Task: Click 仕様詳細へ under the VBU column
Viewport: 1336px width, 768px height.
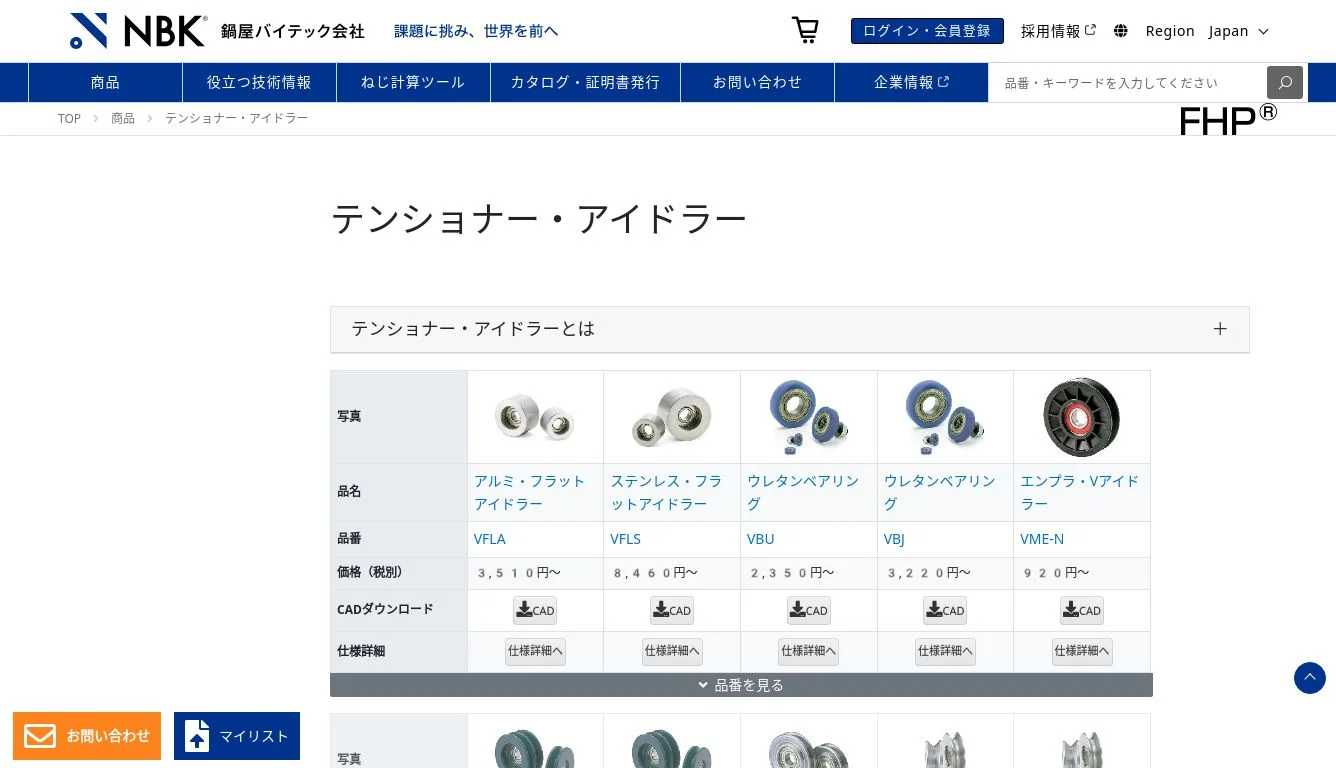Action: click(x=808, y=651)
